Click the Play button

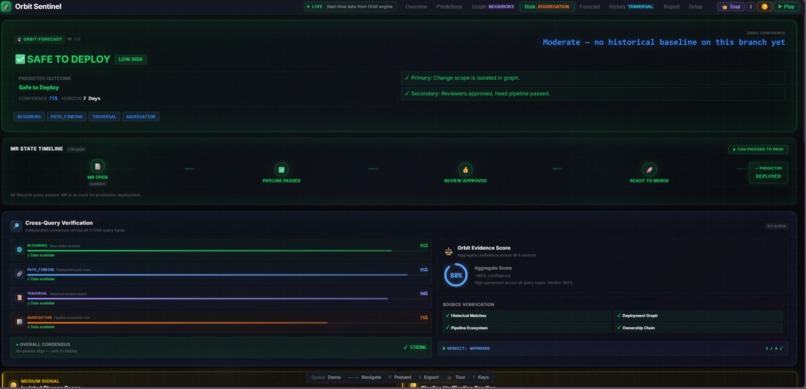tap(785, 7)
